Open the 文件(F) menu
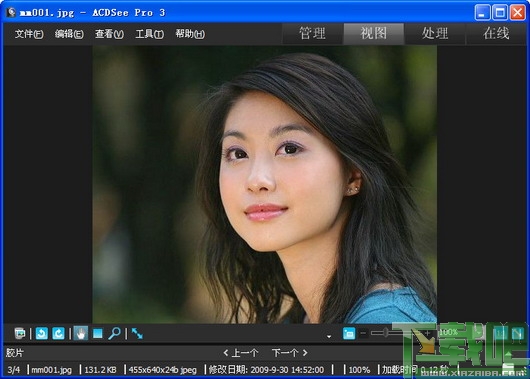The width and height of the screenshot is (530, 379). click(29, 34)
